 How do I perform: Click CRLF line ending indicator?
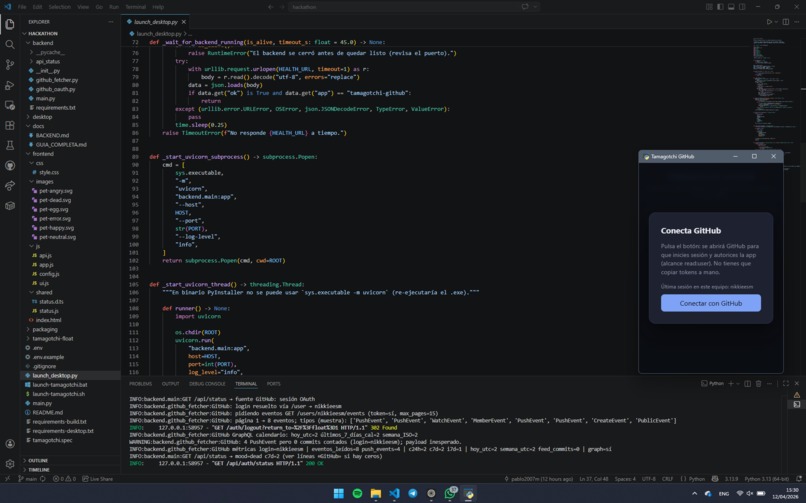[667, 479]
